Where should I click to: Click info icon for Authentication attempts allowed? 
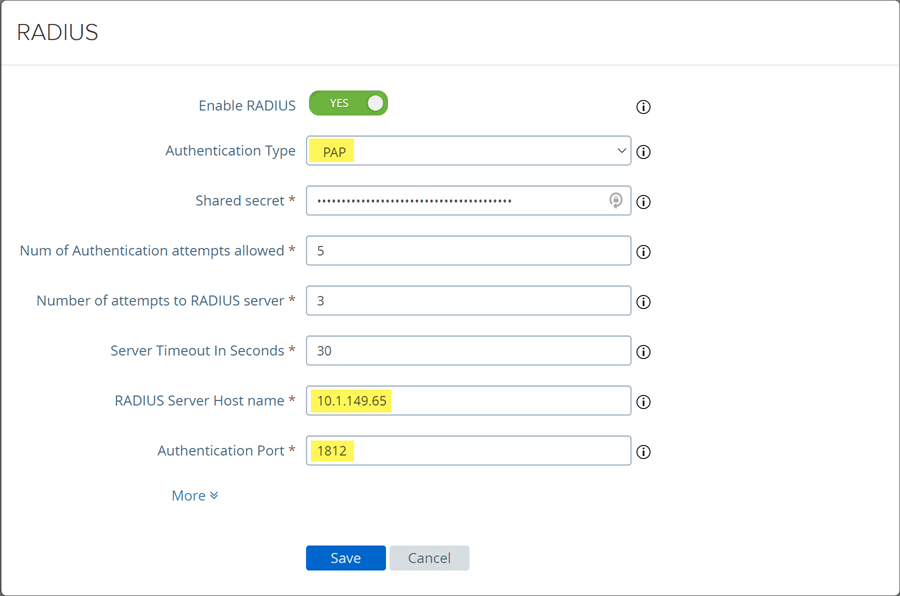[643, 252]
